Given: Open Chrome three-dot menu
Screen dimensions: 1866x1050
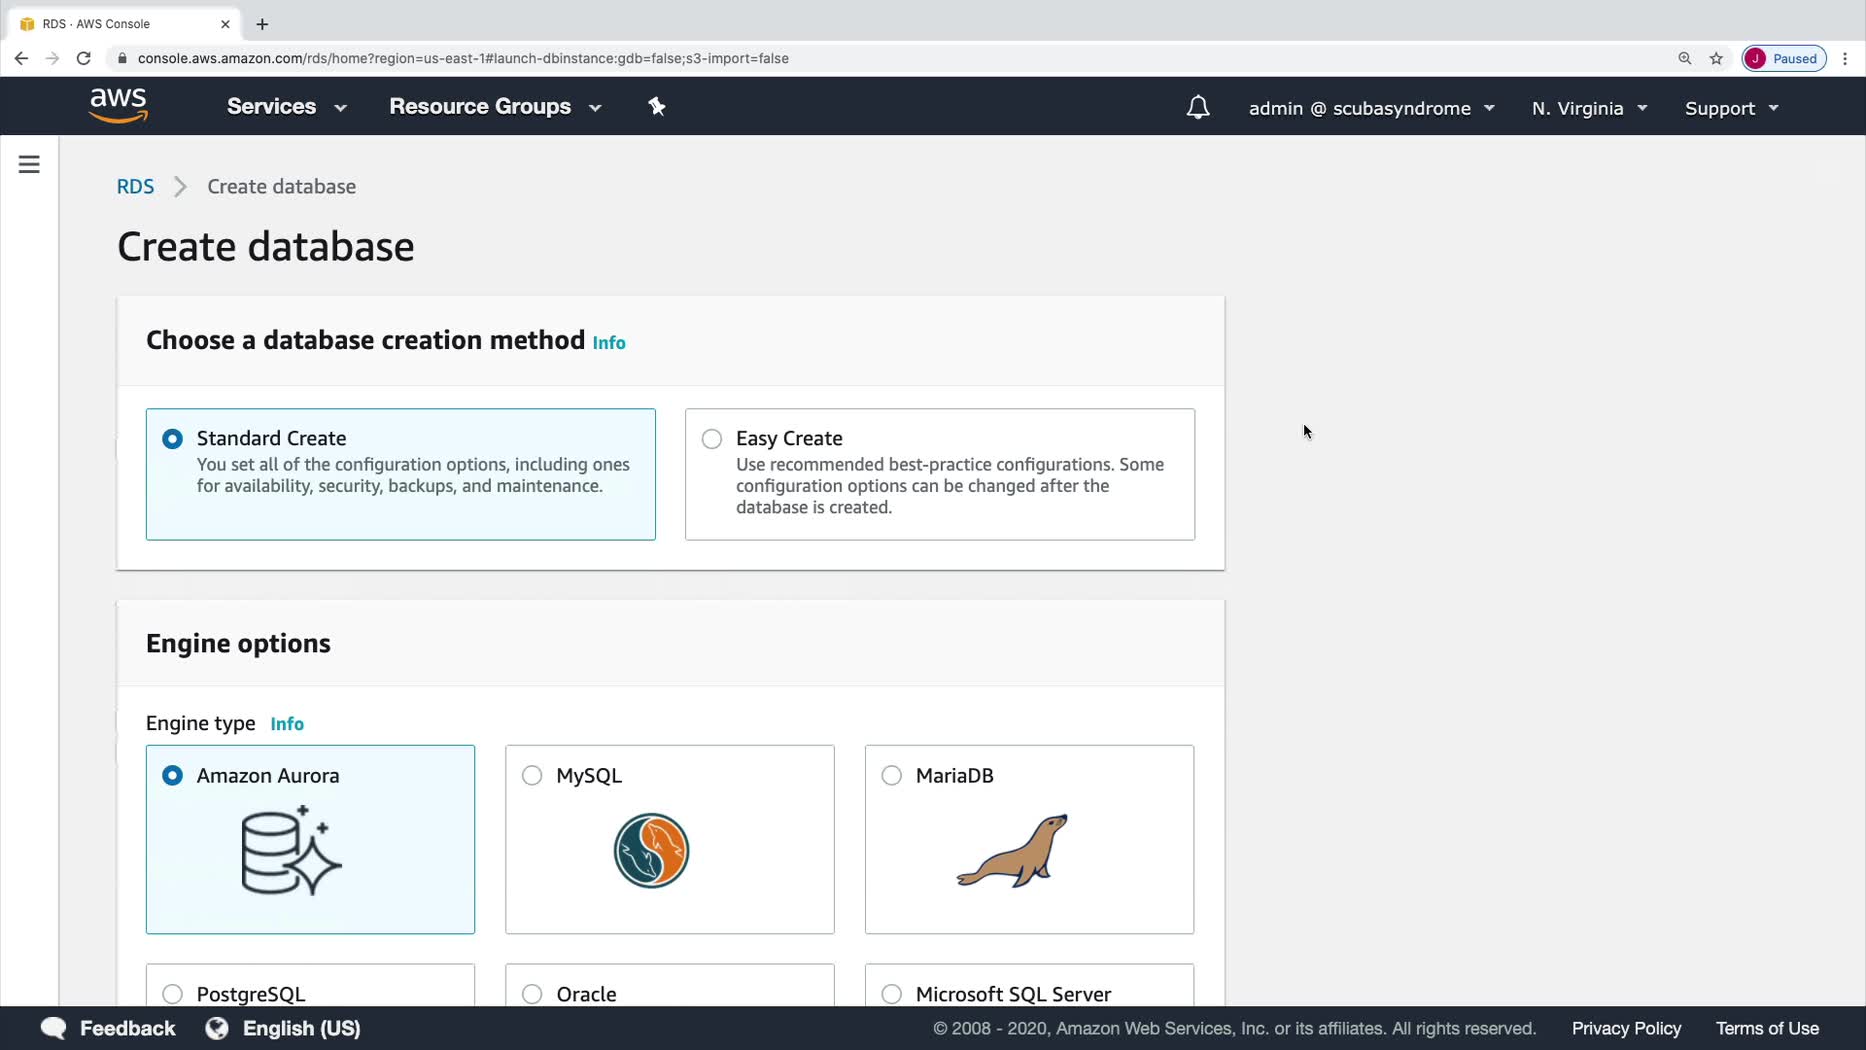Looking at the screenshot, I should coord(1845,58).
